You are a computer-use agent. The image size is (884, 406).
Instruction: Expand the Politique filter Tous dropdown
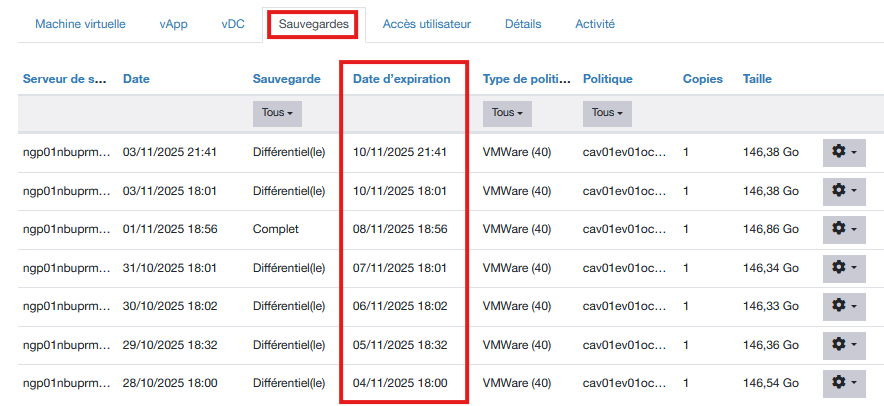(x=607, y=113)
